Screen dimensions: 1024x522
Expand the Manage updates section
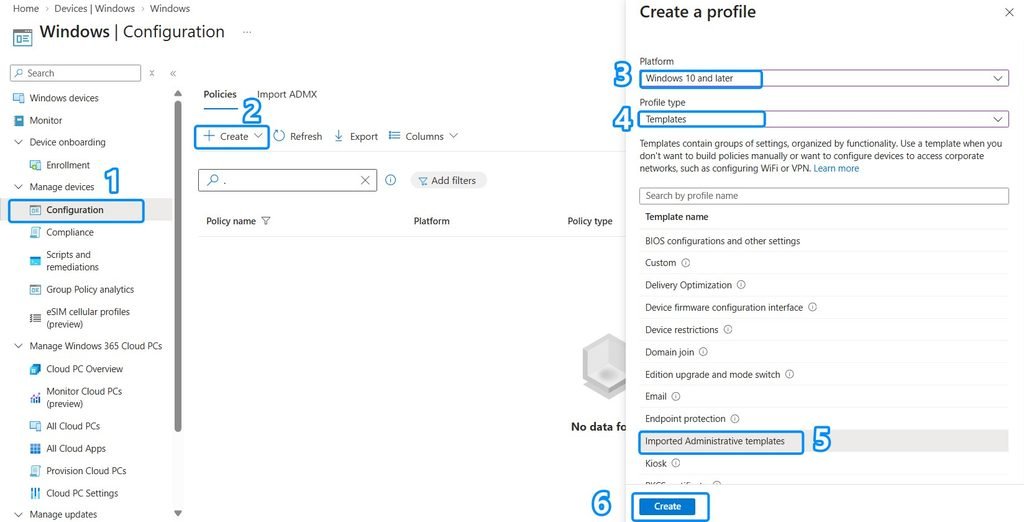tap(18, 515)
